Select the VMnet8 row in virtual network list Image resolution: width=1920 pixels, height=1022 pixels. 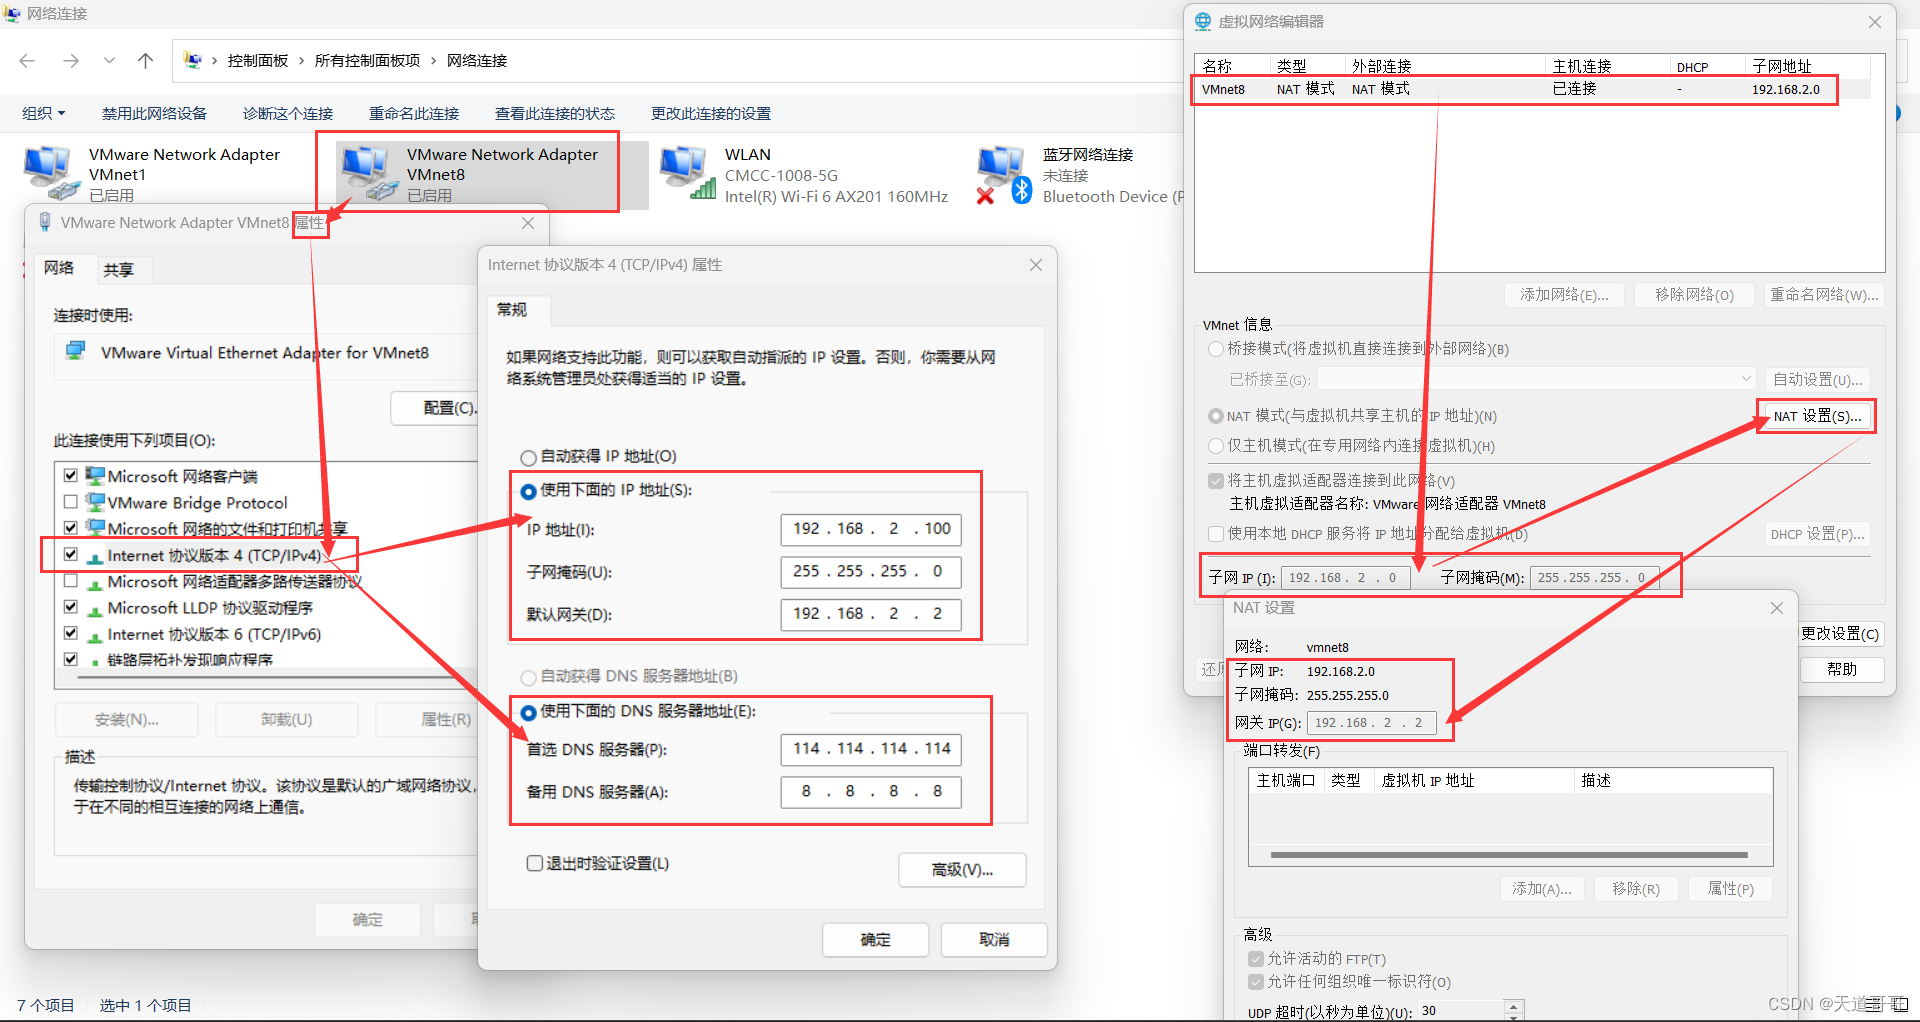point(1531,89)
